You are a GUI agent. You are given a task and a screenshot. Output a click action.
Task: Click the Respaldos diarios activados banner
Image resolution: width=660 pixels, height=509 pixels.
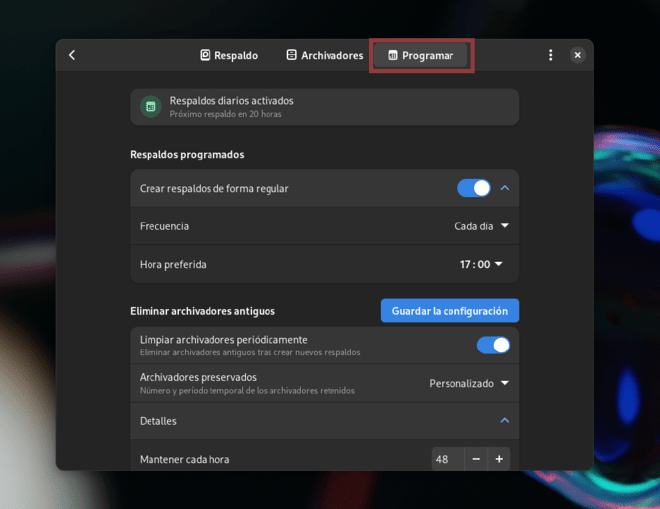click(325, 107)
